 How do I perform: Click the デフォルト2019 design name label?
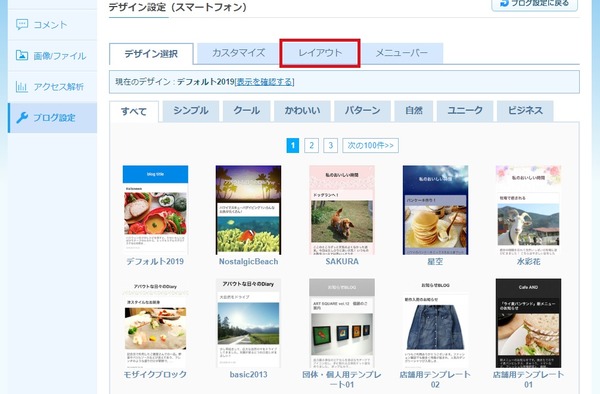click(x=155, y=262)
